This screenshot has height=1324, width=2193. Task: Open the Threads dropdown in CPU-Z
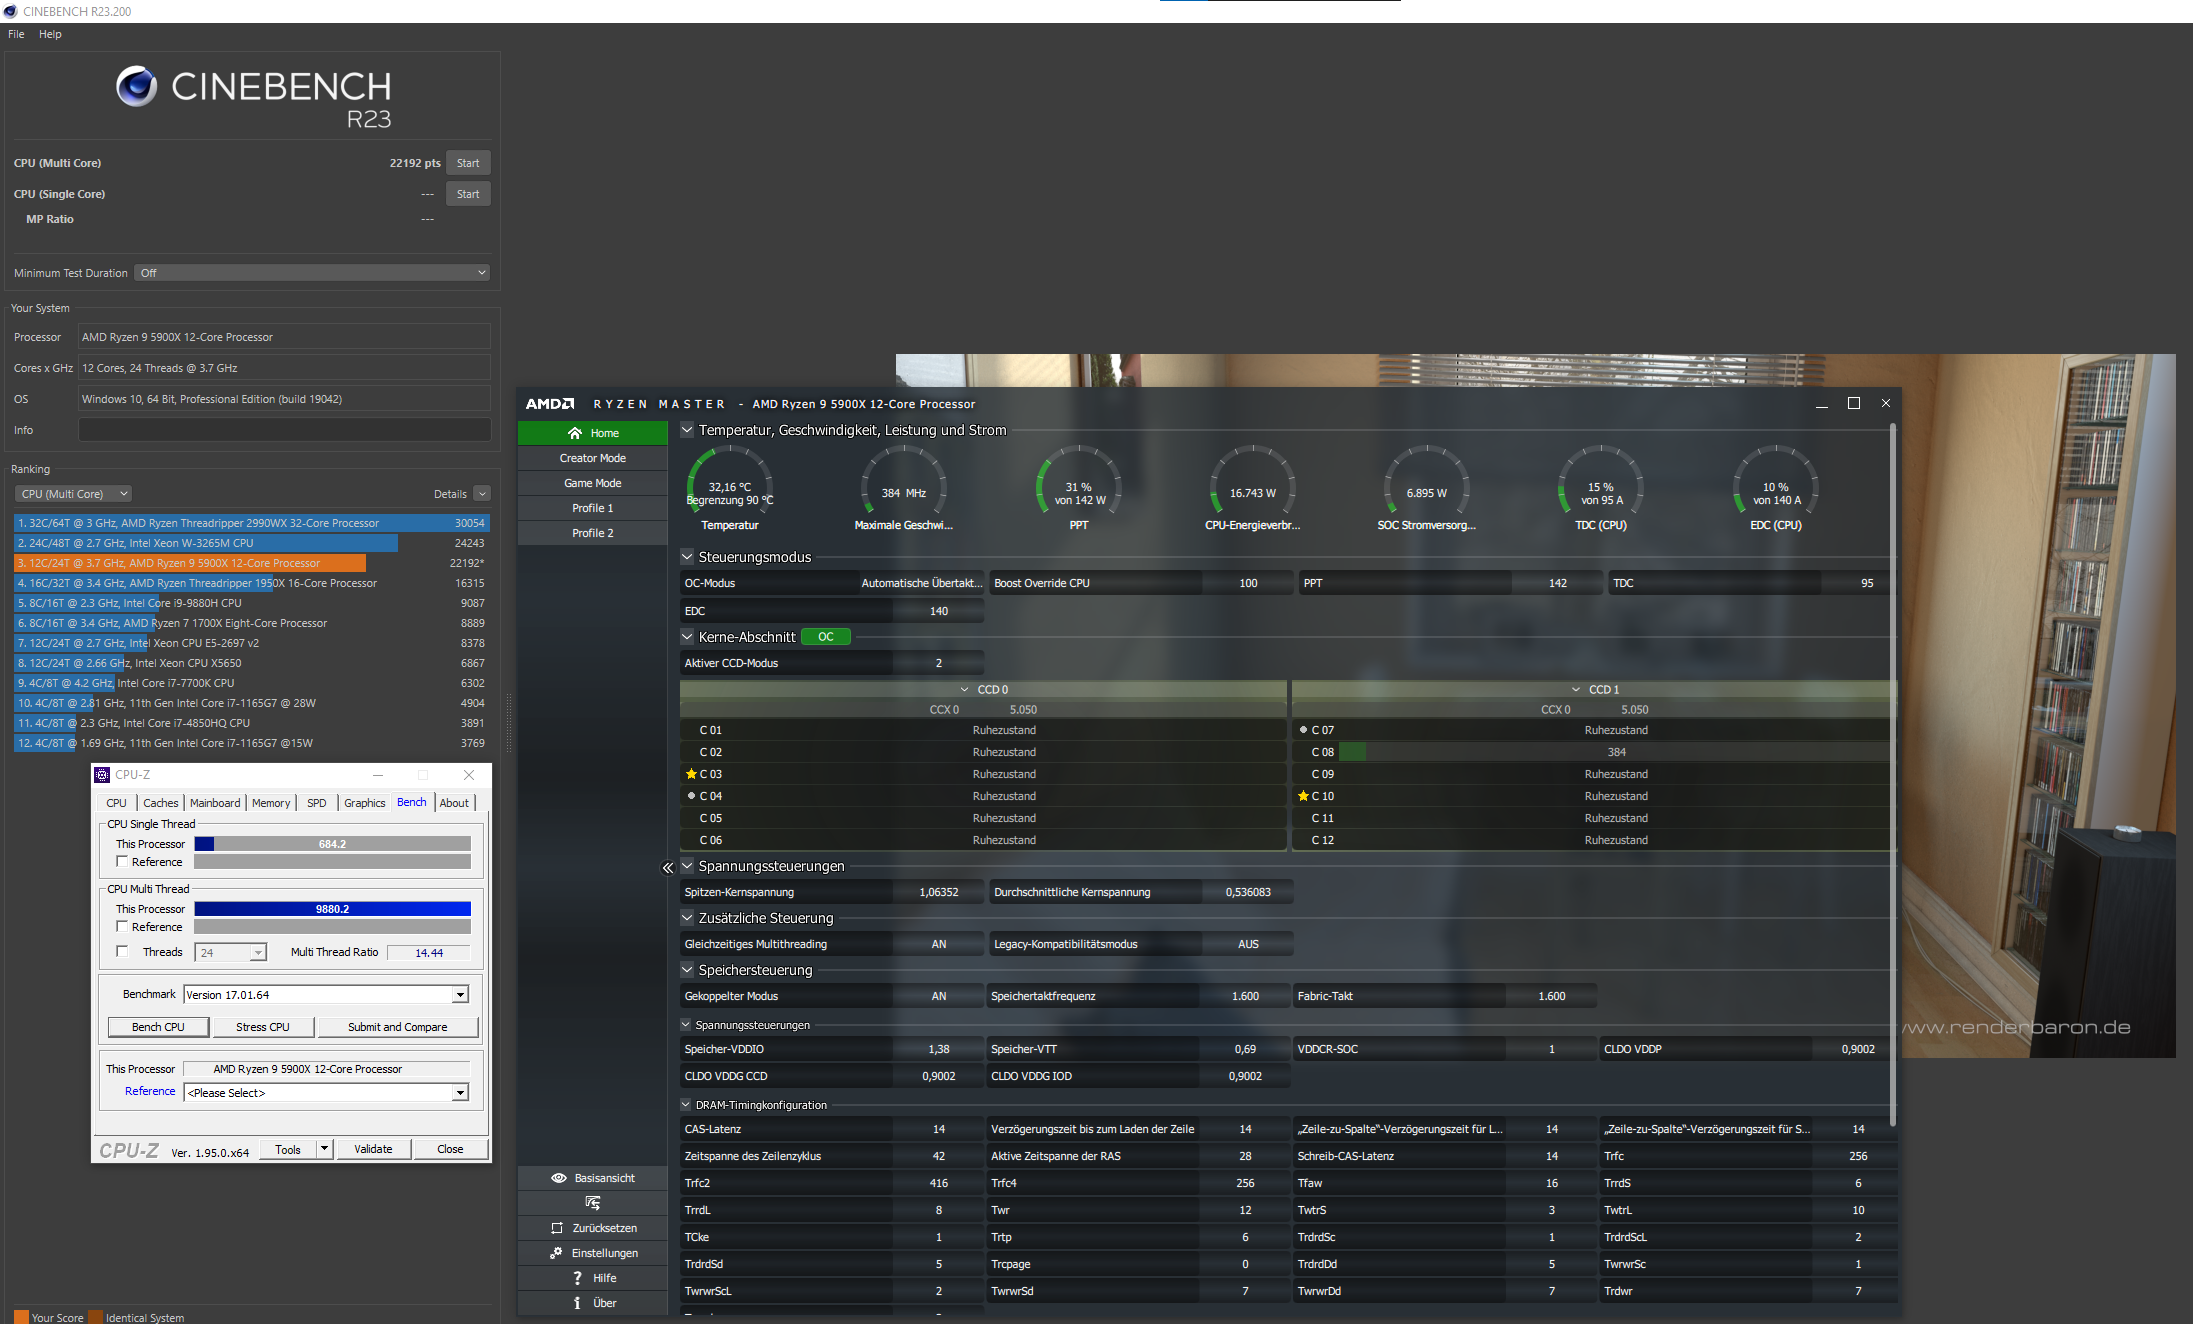pos(257,952)
